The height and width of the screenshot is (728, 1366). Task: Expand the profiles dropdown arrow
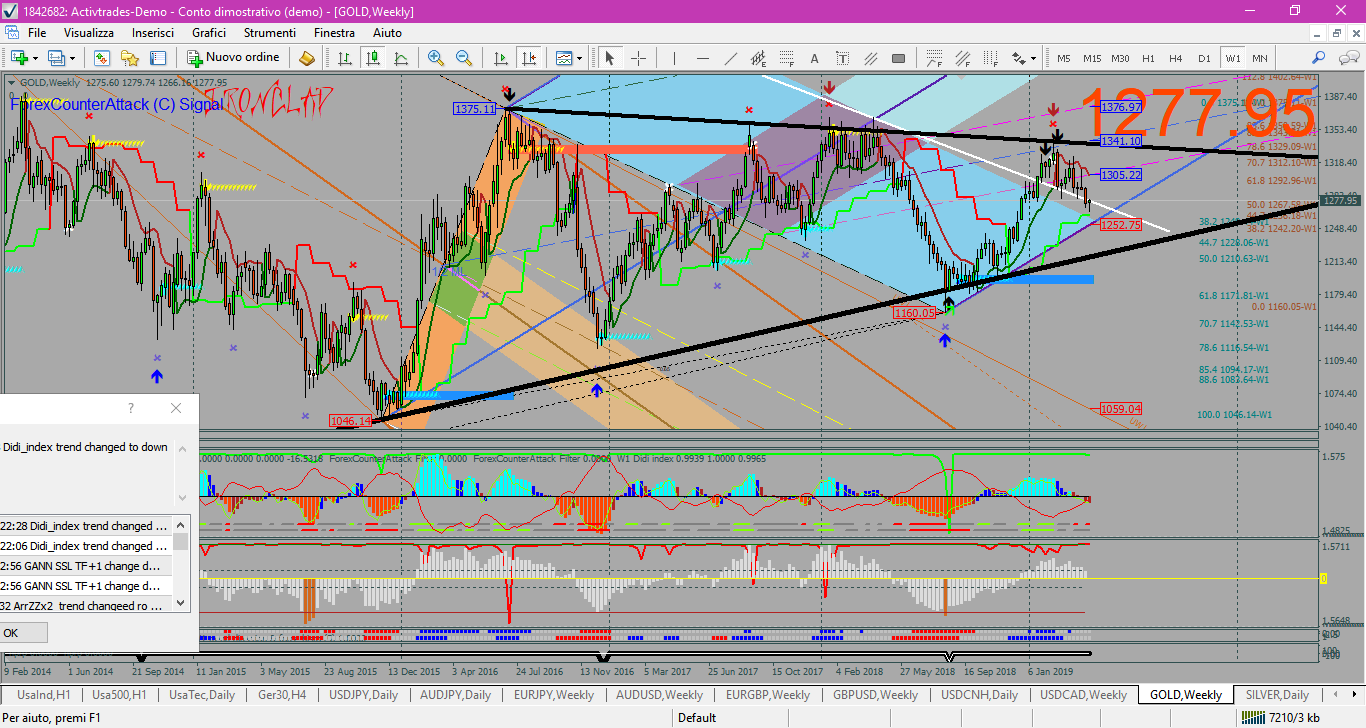click(x=72, y=58)
